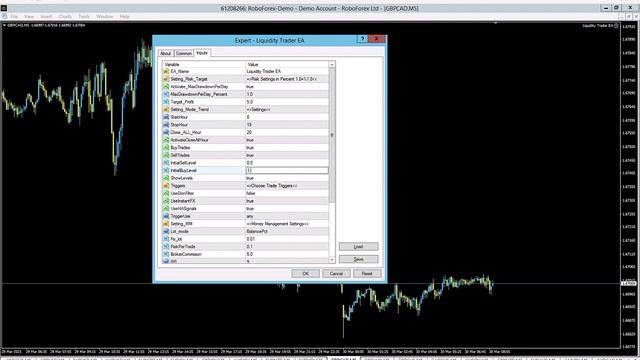Open the Tools menu
This screenshot has height=360, width=640.
click(x=84, y=17)
